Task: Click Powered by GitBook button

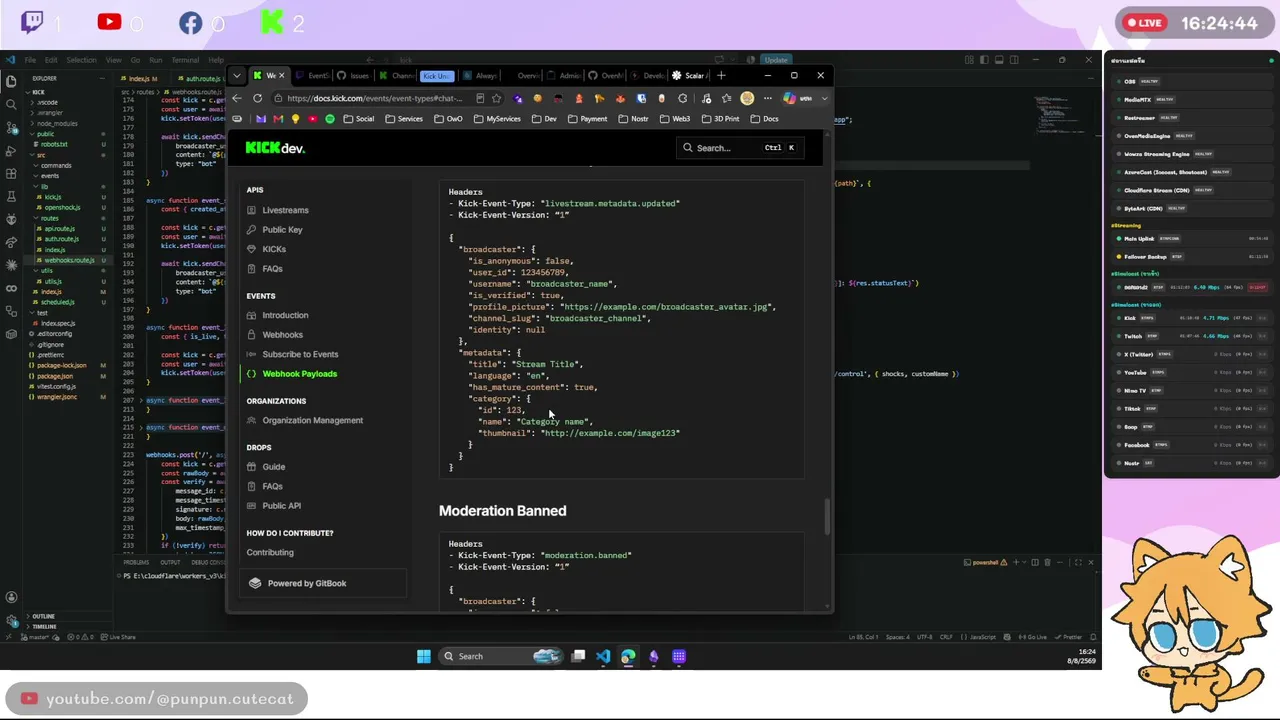Action: click(323, 583)
